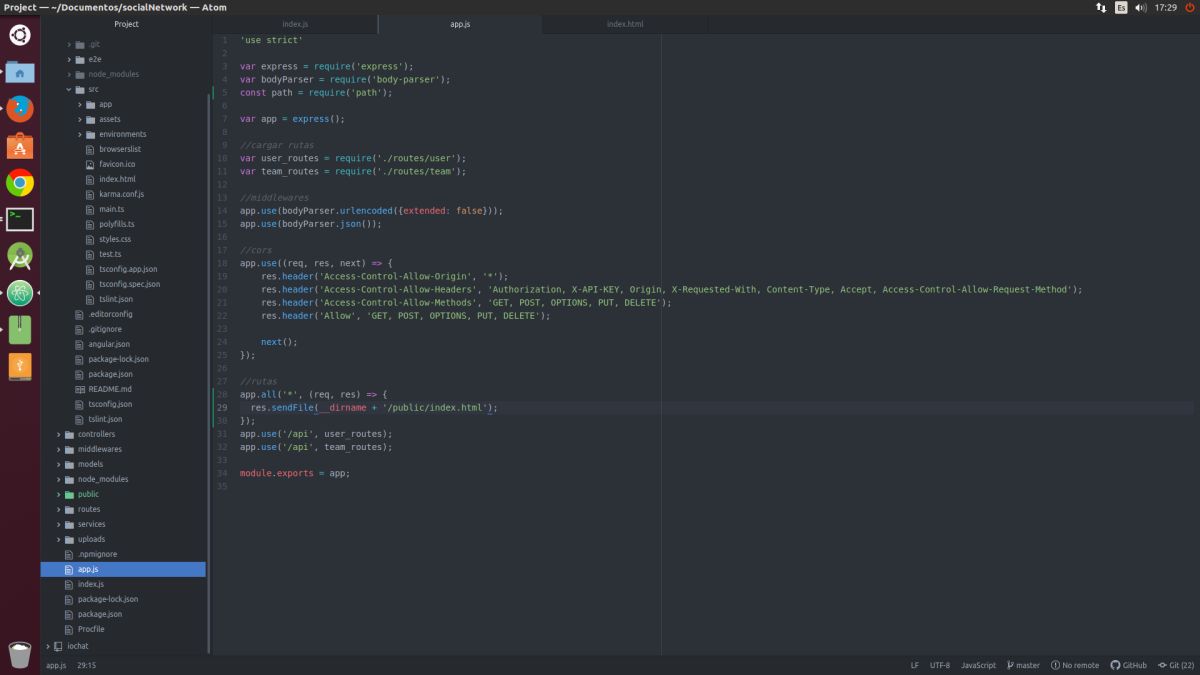
Task: Open the Es keyboard layout indicator
Action: (1121, 7)
